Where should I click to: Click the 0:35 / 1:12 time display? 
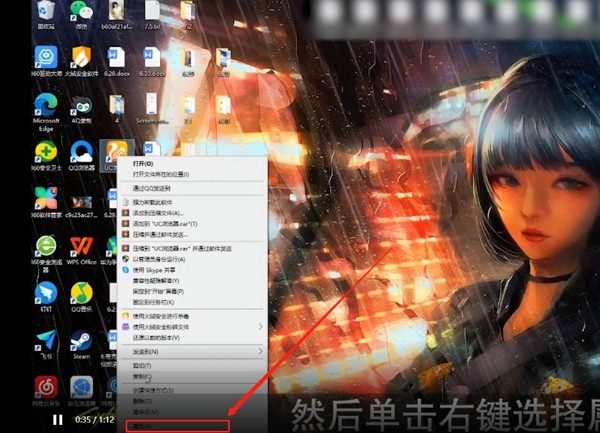95,420
